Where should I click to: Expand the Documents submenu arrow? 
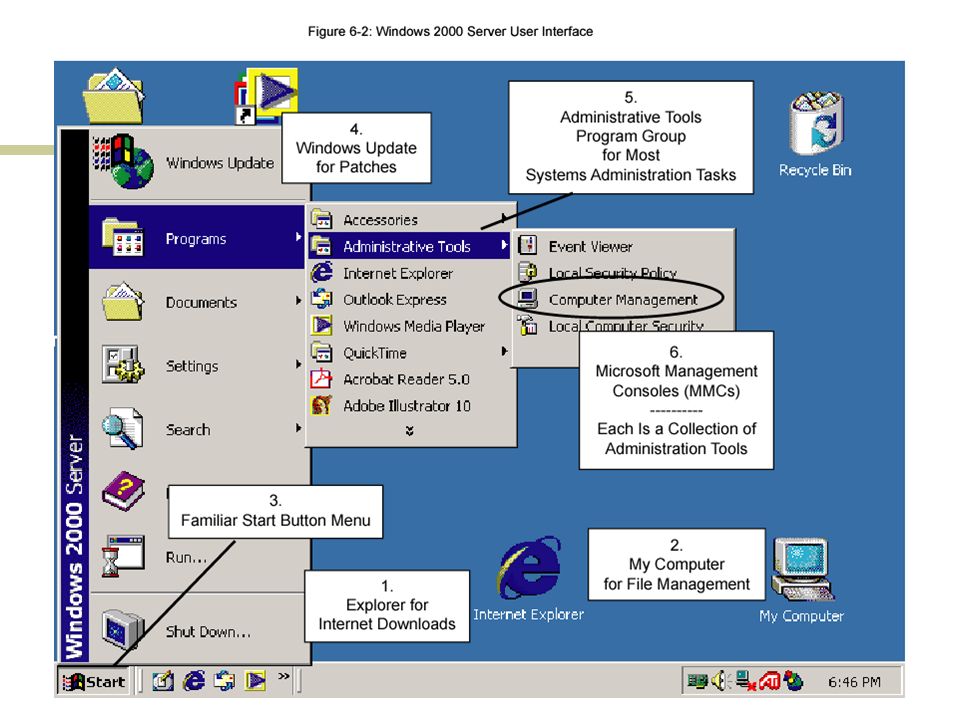pos(298,301)
